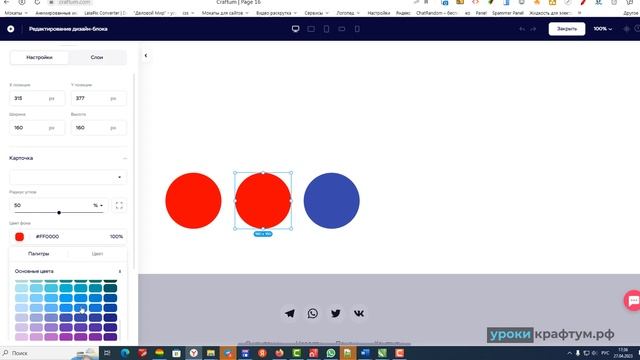
Task: Click the browser reload icon
Action: [x=37, y=2]
